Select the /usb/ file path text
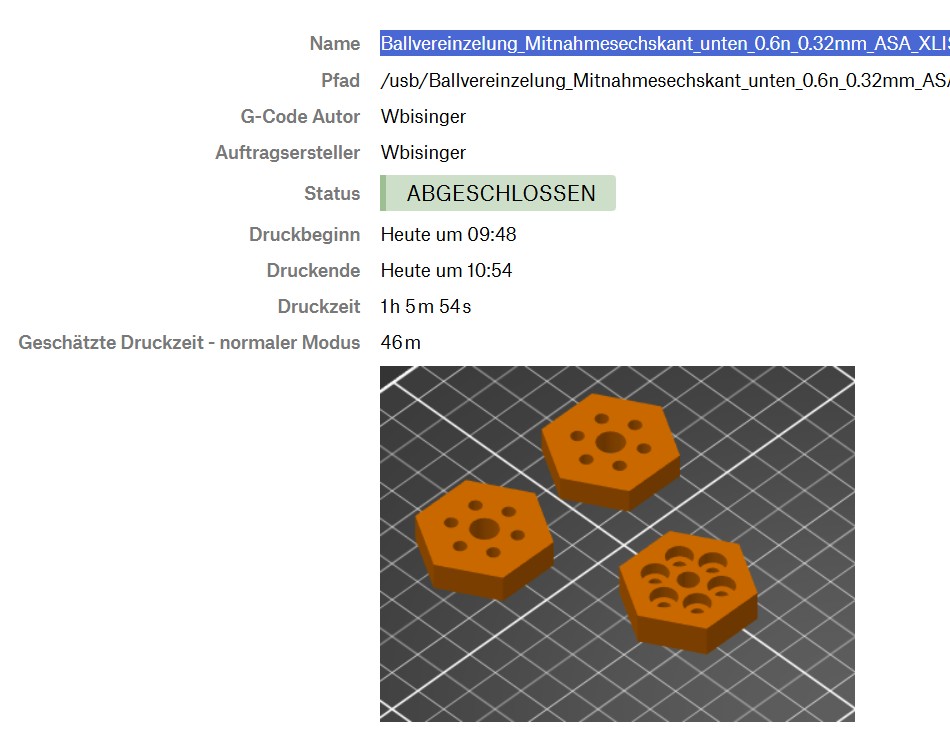The image size is (950, 753). coord(665,81)
